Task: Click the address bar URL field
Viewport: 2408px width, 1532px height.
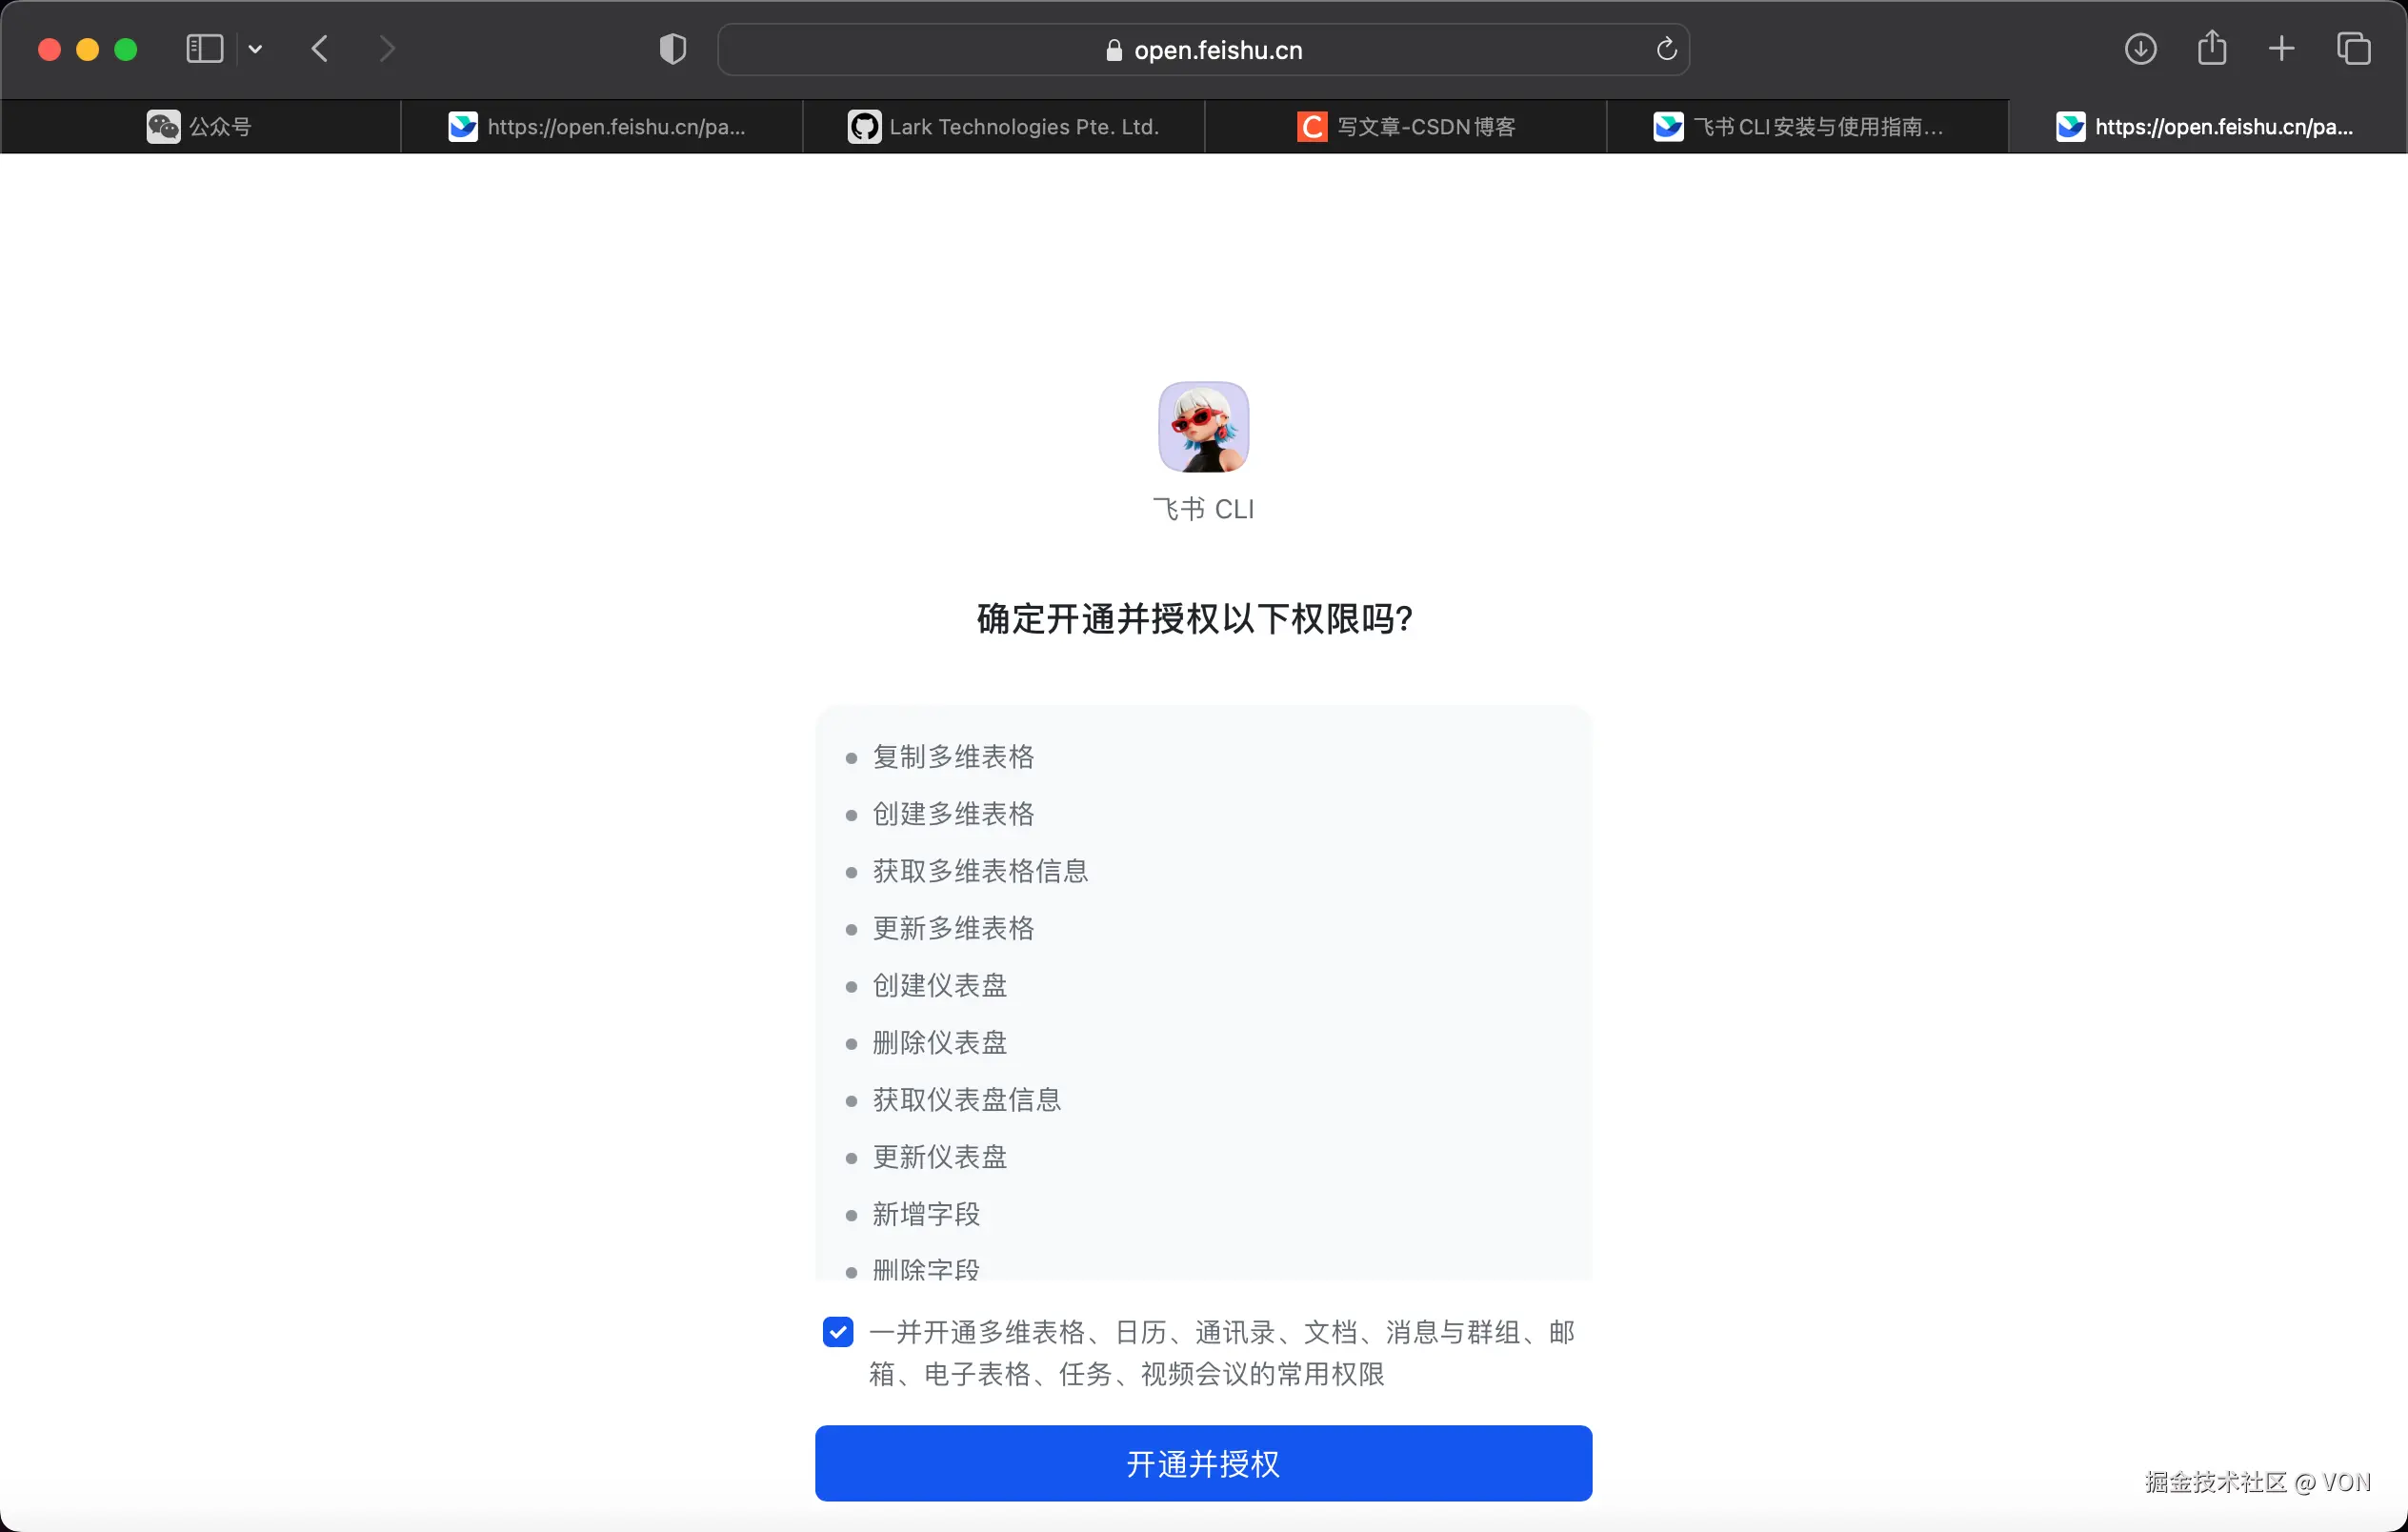Action: 1218,50
